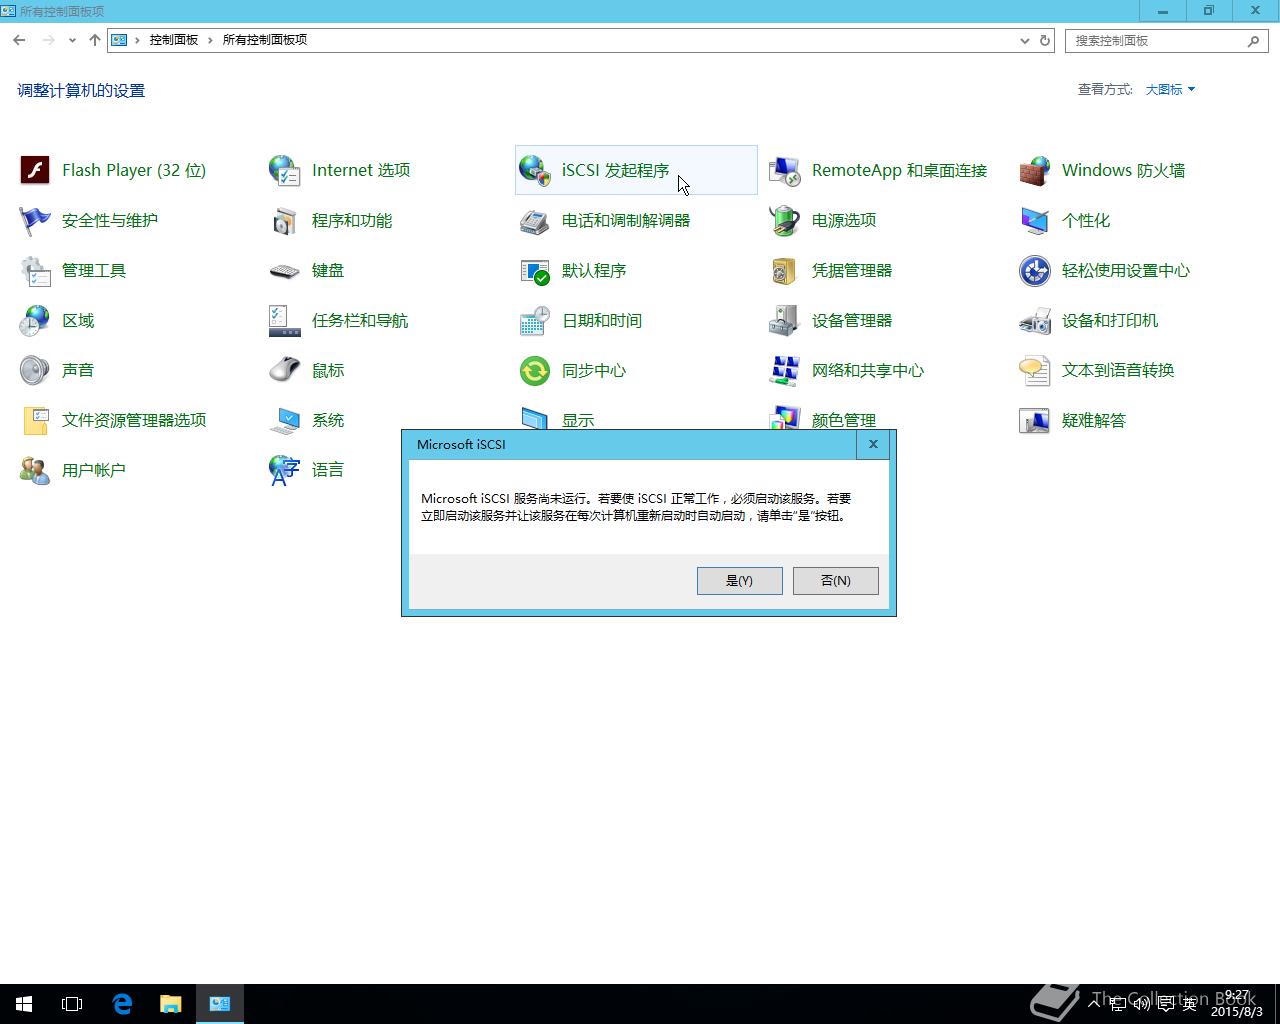
Task: Open the 用户帐户 icon
Action: [35, 470]
